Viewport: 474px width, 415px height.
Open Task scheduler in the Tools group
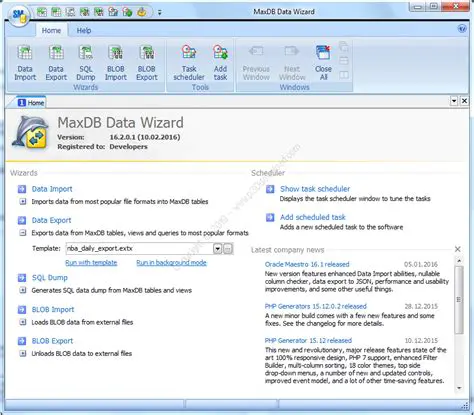point(189,63)
